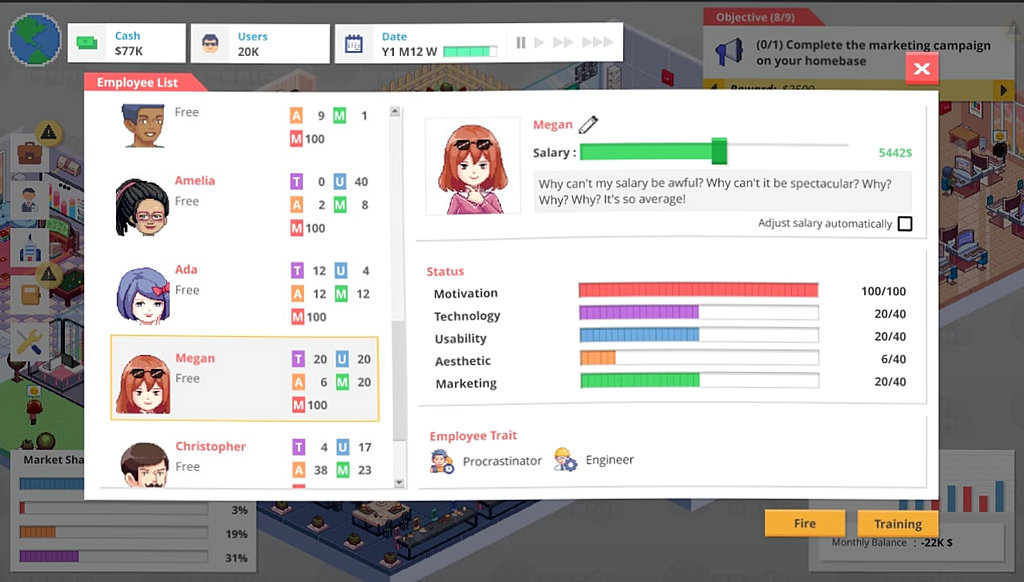Click the lower warning triangle icon
The width and height of the screenshot is (1024, 582).
48,274
